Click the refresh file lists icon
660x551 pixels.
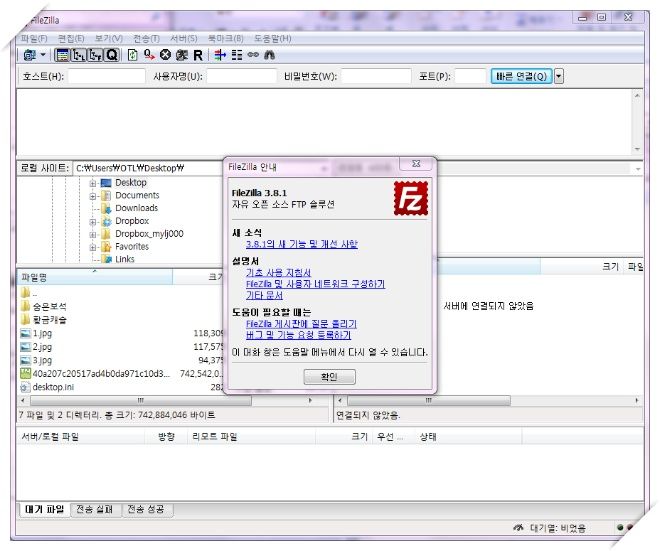click(x=132, y=55)
